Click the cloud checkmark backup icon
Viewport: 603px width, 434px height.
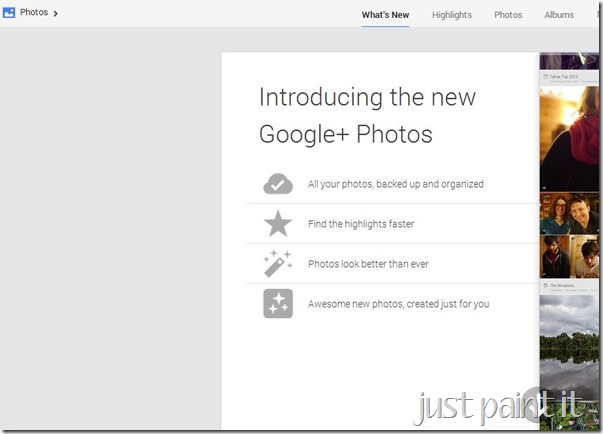278,184
